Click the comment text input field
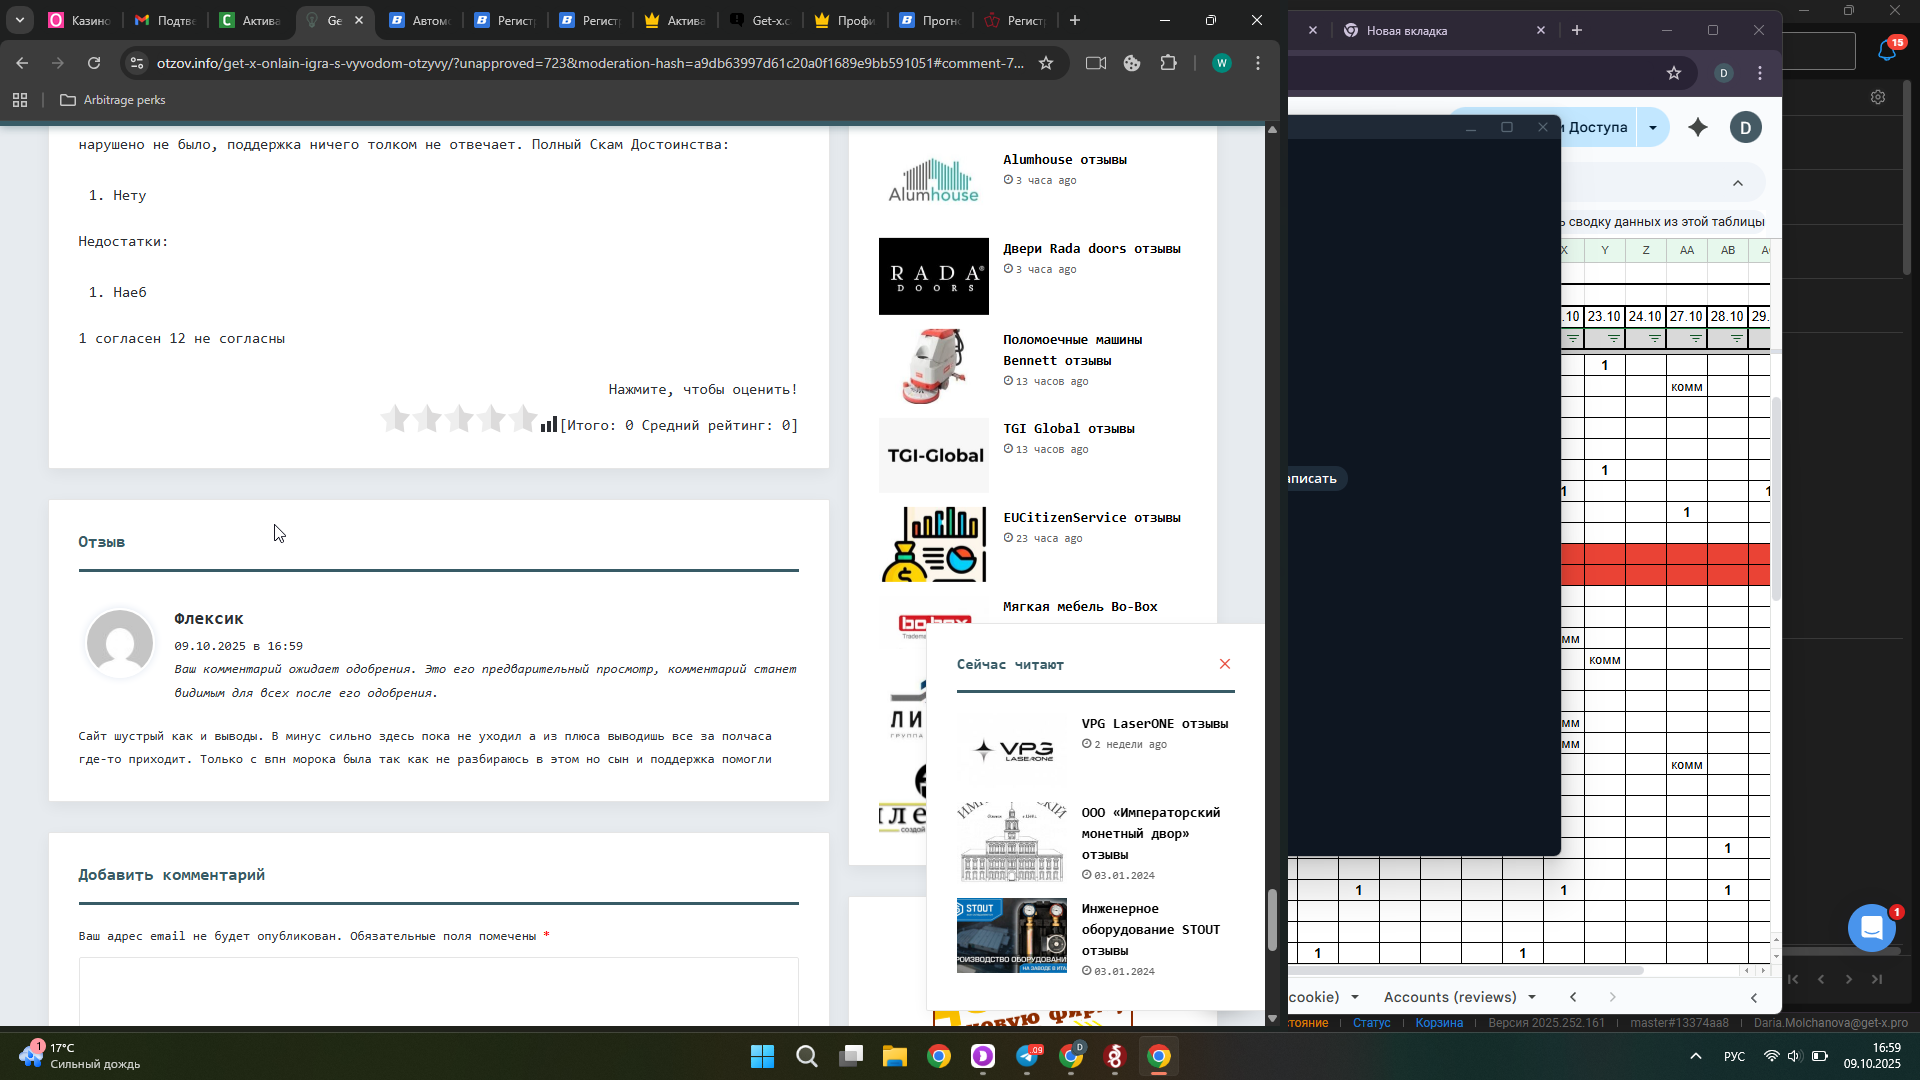Screen dimensions: 1920x1080 point(438,990)
